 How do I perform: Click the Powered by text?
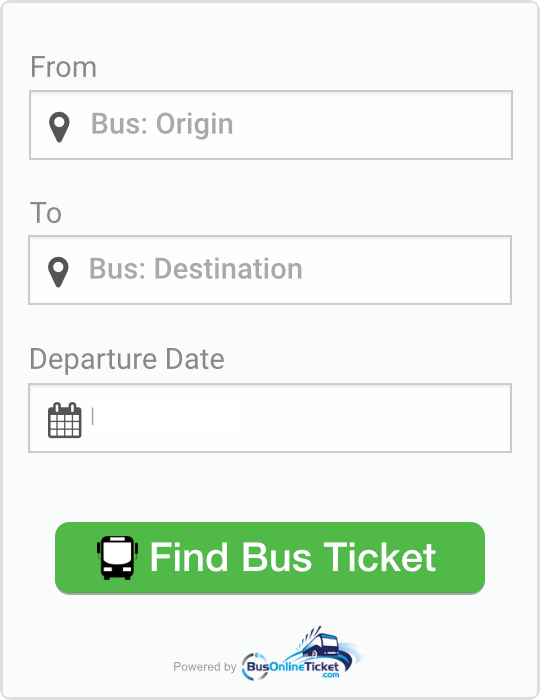click(204, 667)
